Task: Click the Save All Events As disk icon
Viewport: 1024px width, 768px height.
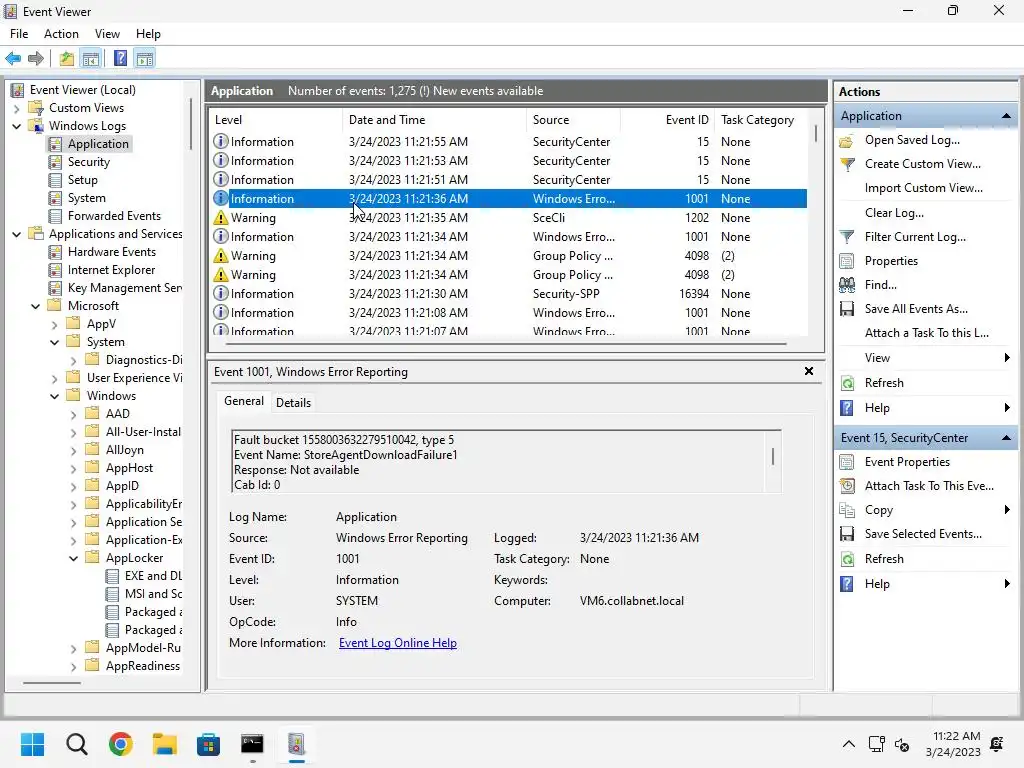Action: coord(847,309)
